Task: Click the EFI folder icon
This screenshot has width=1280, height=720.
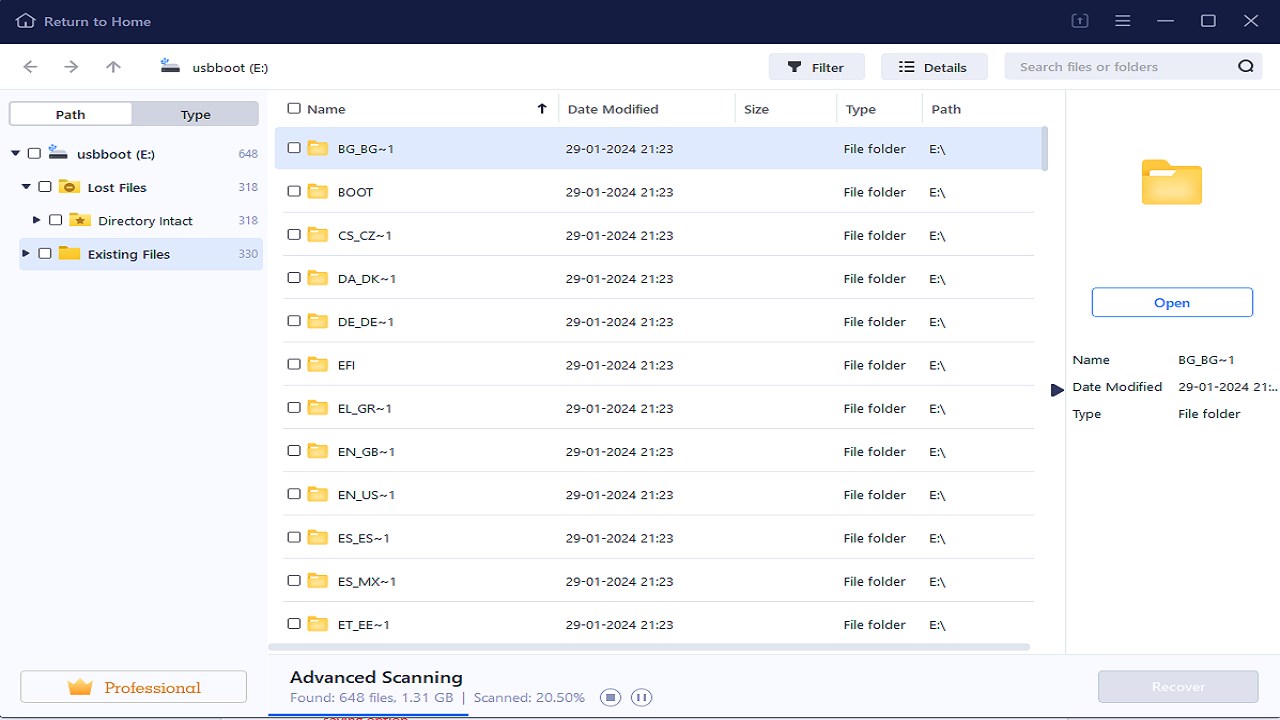Action: coord(318,364)
